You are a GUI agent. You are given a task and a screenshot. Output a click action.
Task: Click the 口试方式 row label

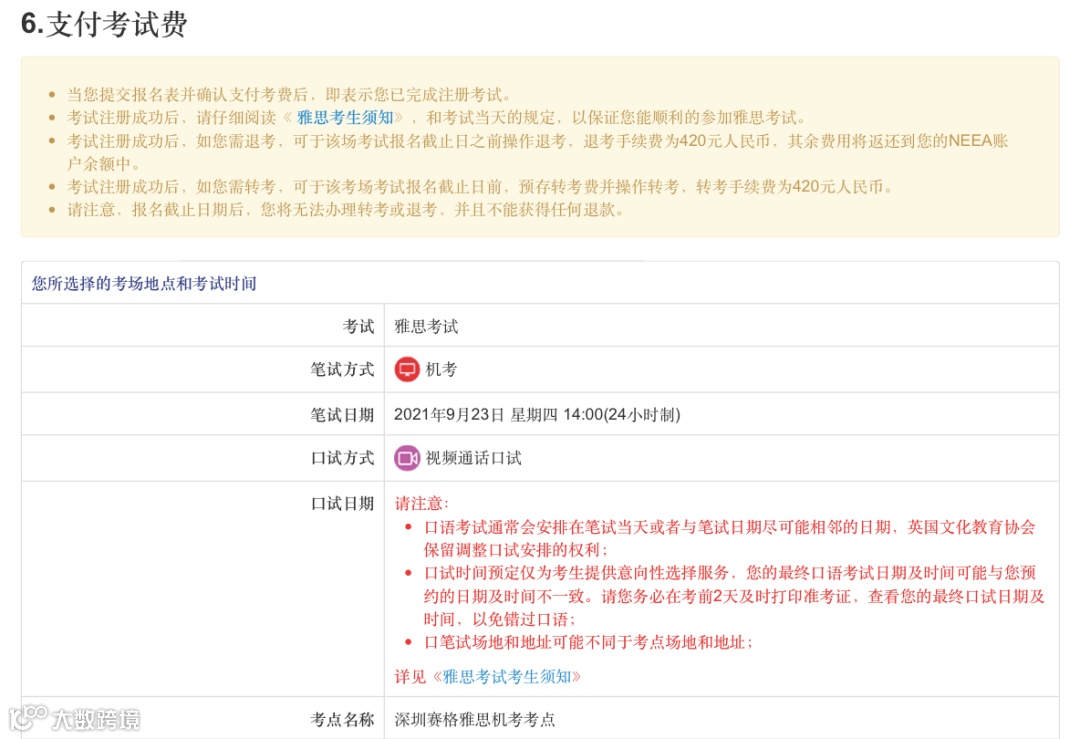pos(342,458)
